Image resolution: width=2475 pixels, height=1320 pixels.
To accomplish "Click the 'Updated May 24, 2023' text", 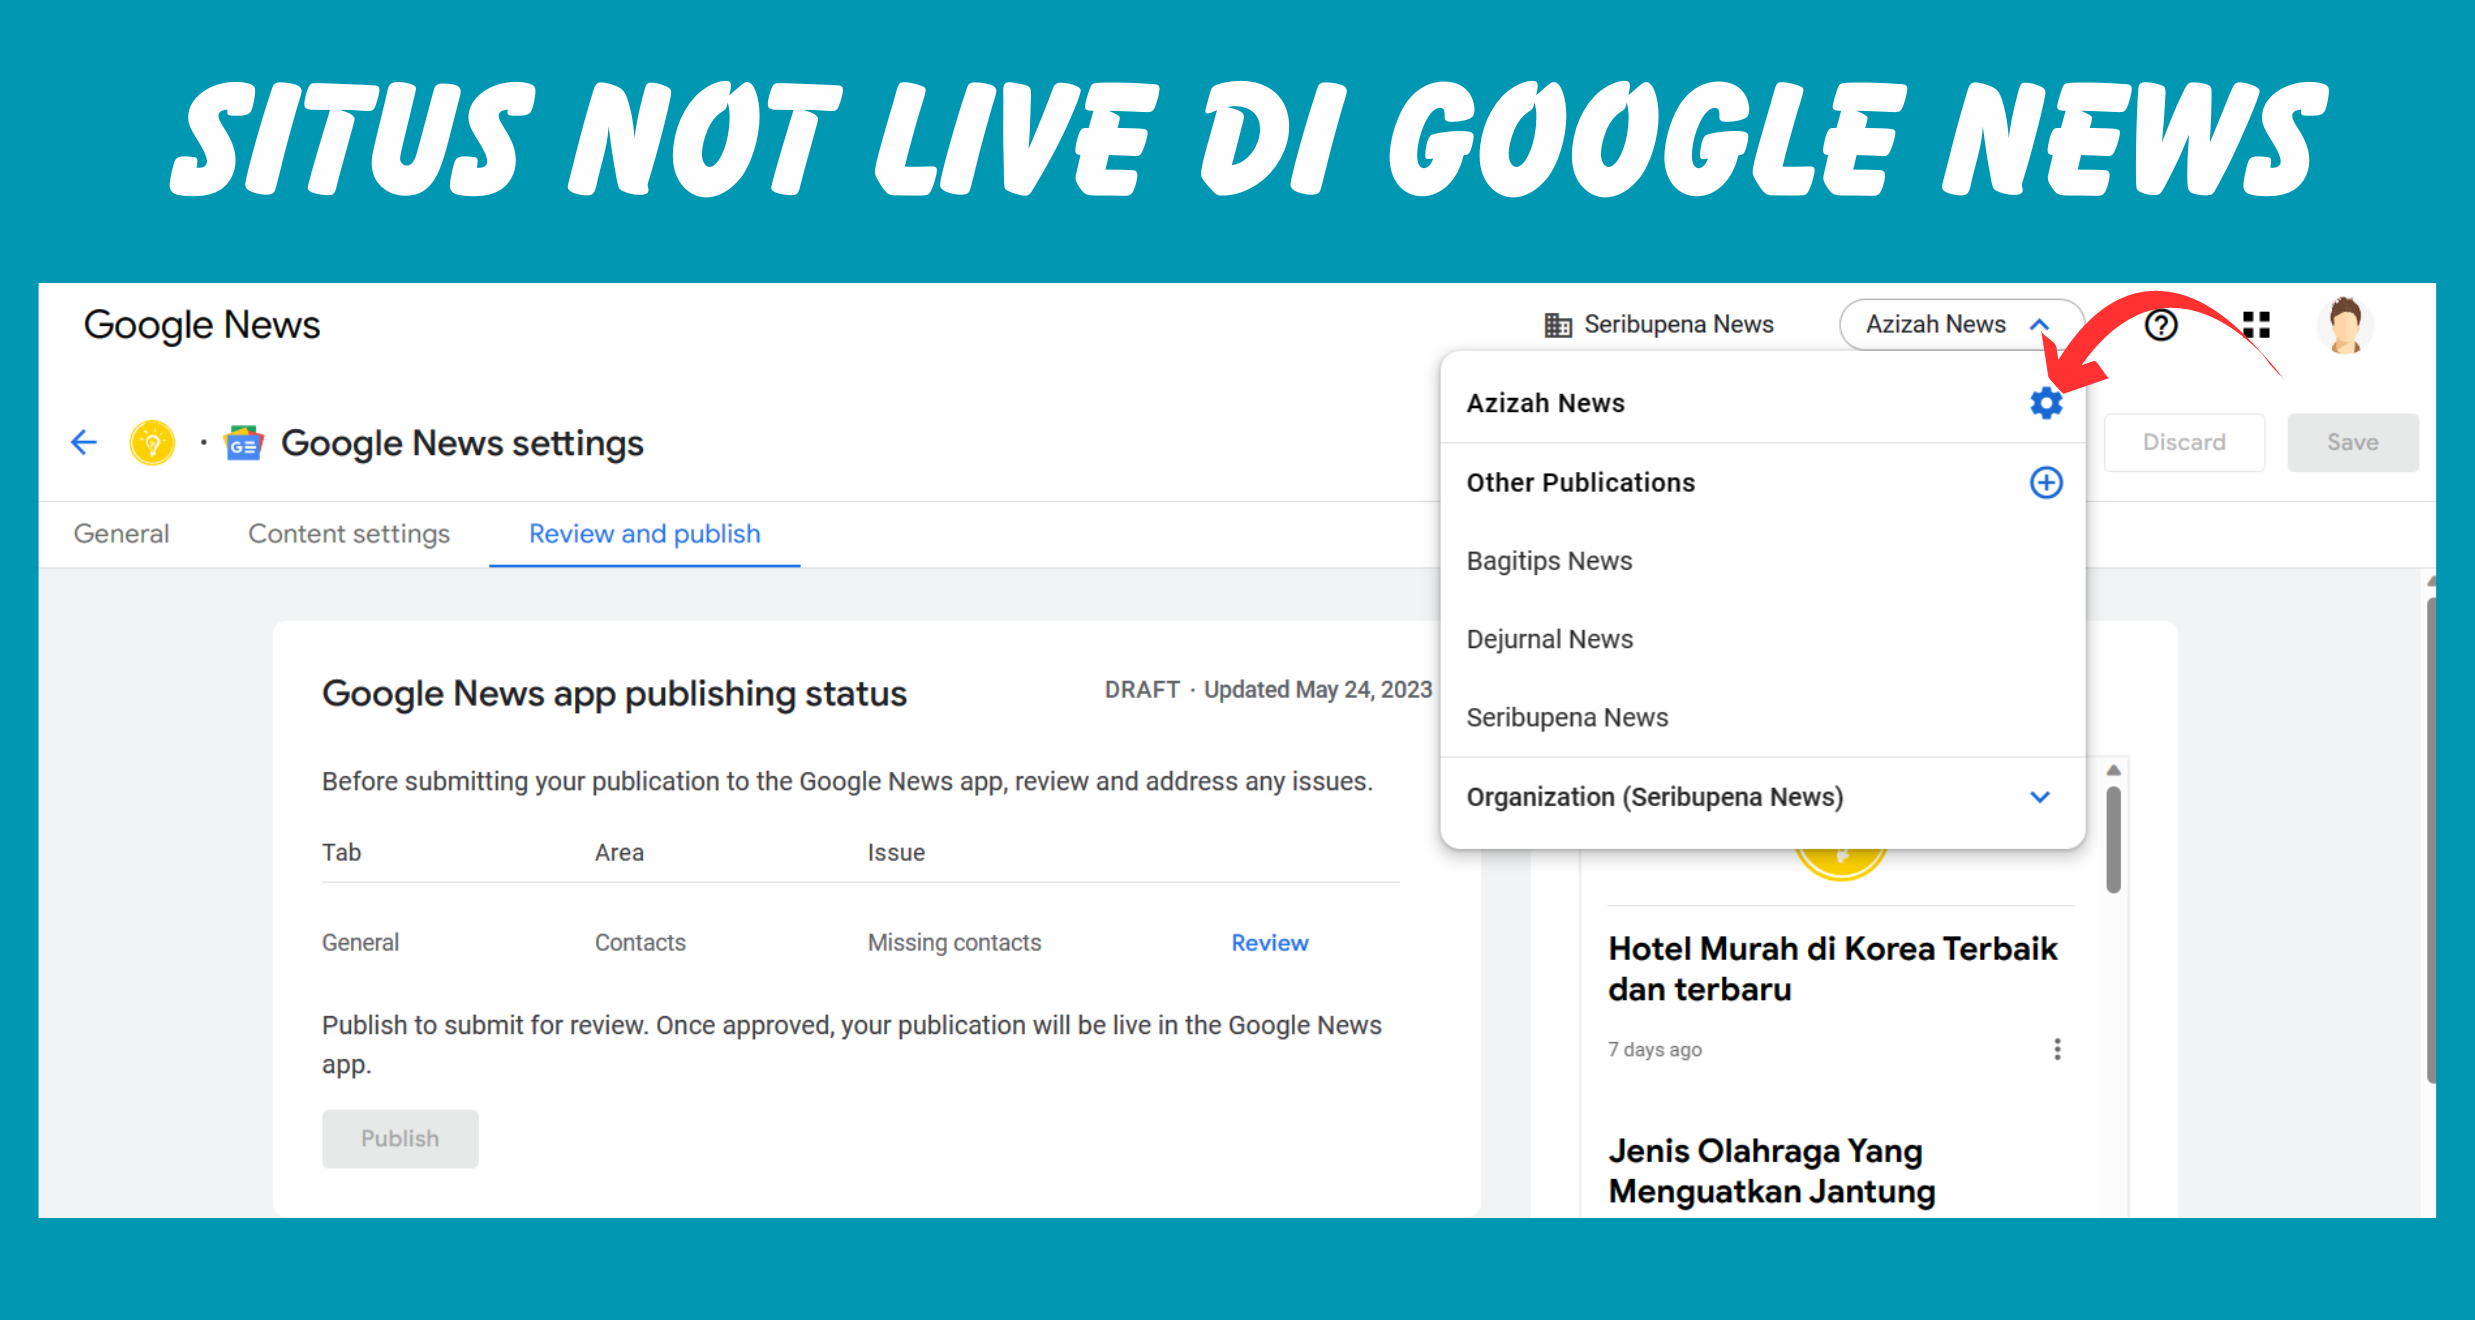I will tap(1318, 690).
